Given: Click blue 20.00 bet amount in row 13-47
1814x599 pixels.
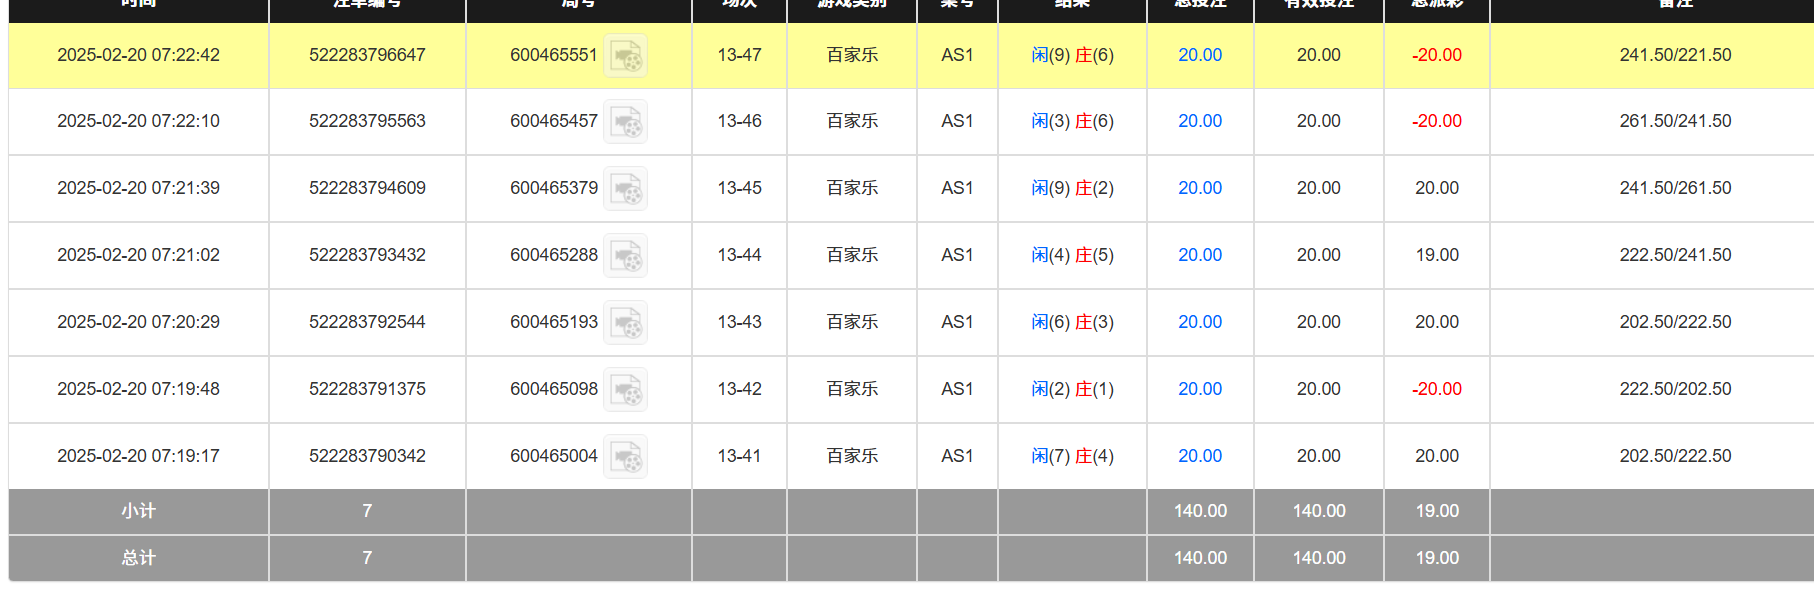Looking at the screenshot, I should tap(1199, 55).
